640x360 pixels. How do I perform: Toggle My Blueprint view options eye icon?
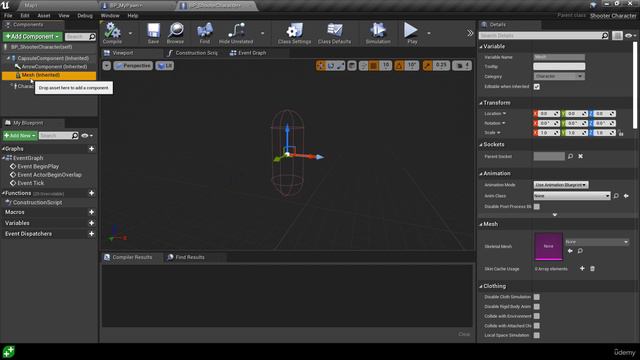pyautogui.click(x=87, y=136)
